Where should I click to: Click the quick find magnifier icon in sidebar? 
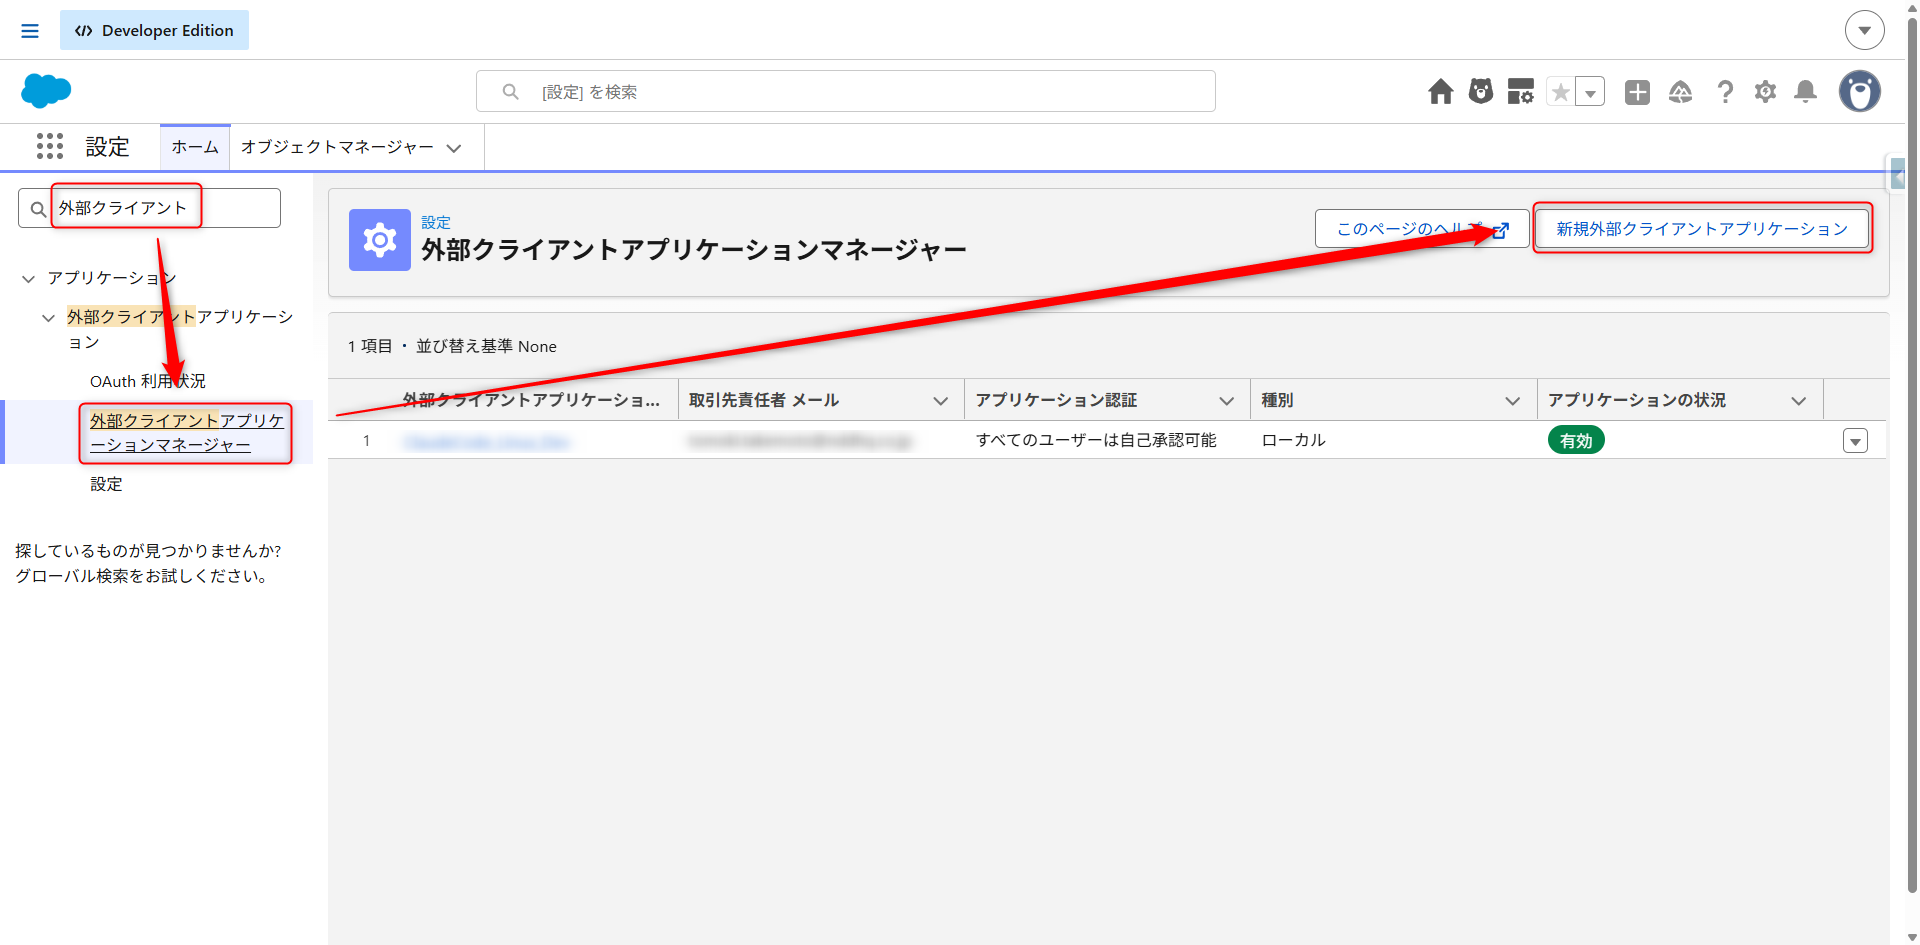click(38, 209)
